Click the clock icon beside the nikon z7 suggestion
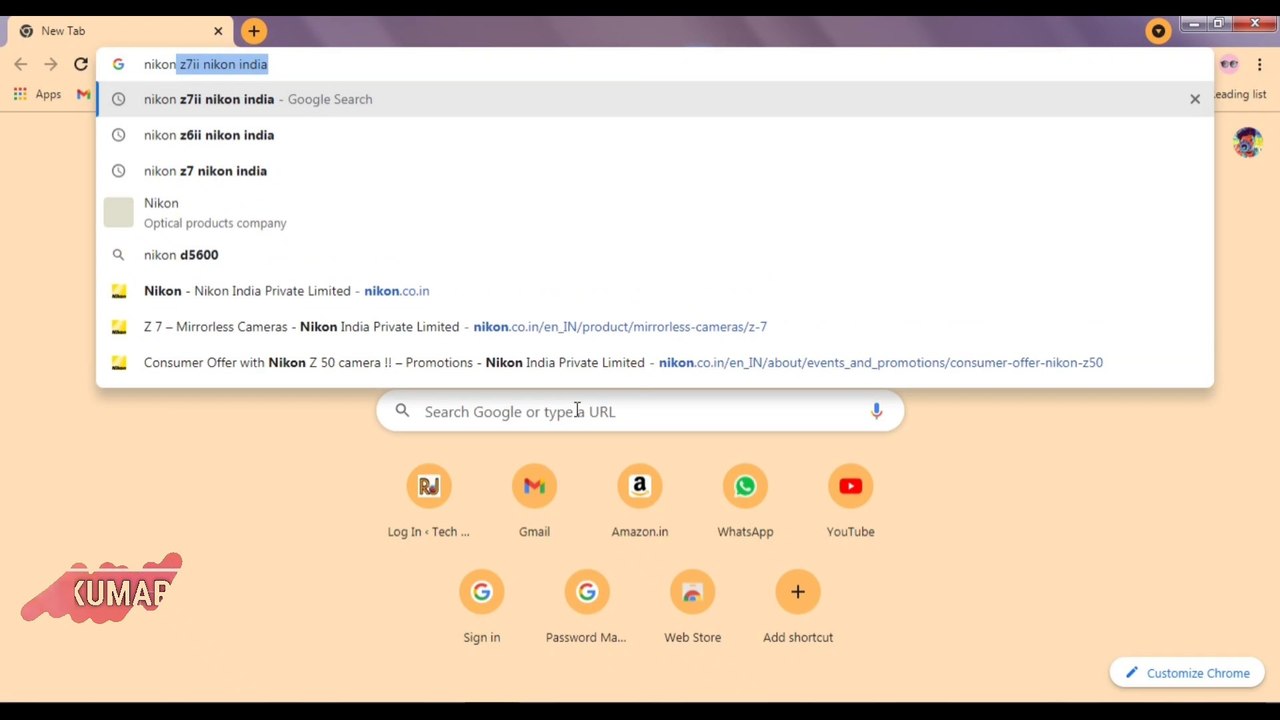This screenshot has height=720, width=1280. coord(118,171)
